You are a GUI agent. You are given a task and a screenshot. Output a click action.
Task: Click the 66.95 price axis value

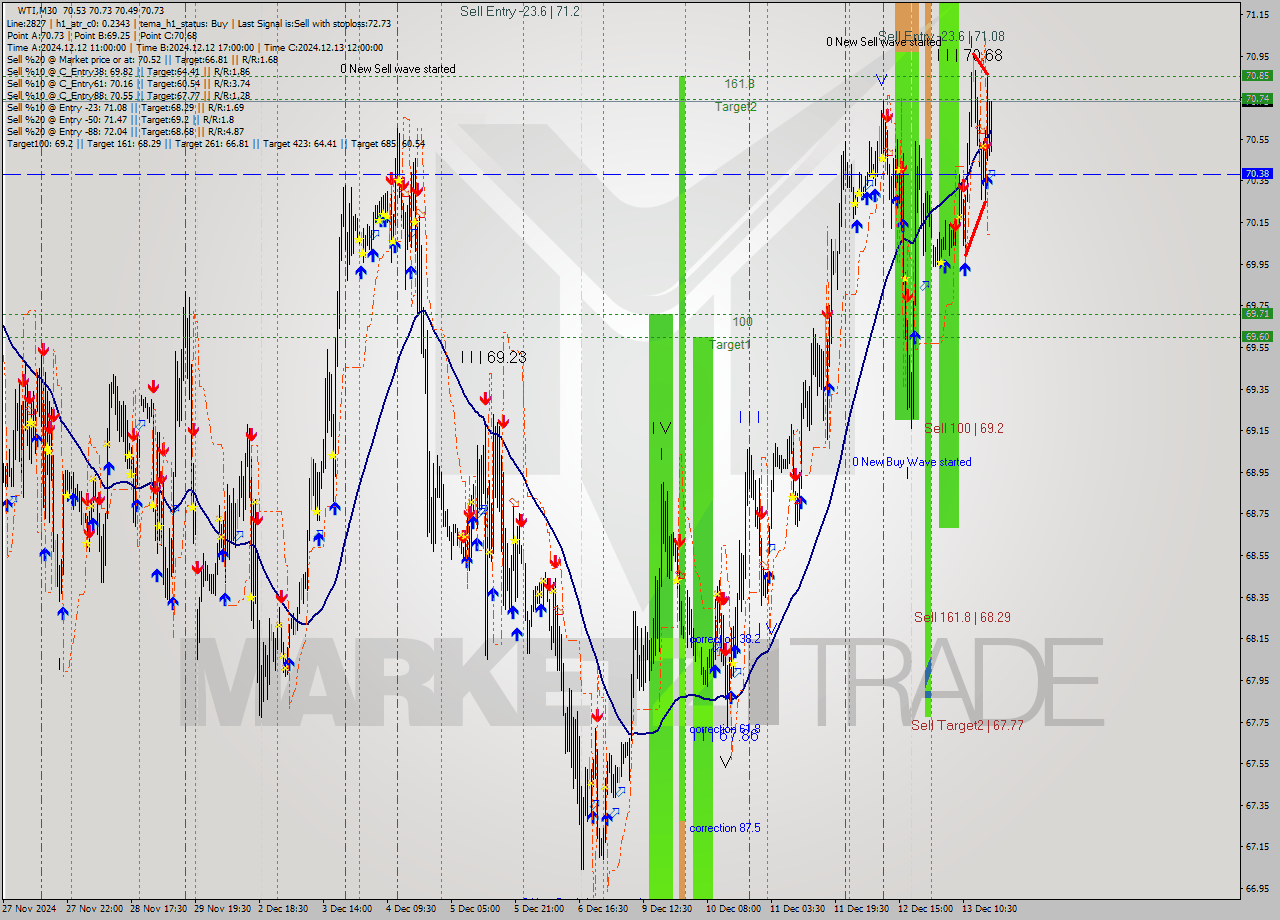[x=1257, y=887]
